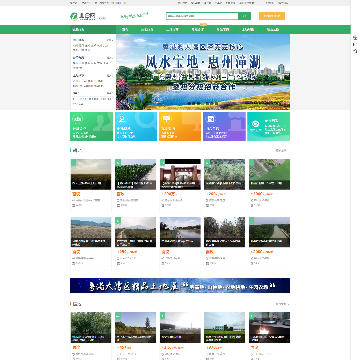
Task: Click green corner badge on corn field listing
Action: coord(118,162)
